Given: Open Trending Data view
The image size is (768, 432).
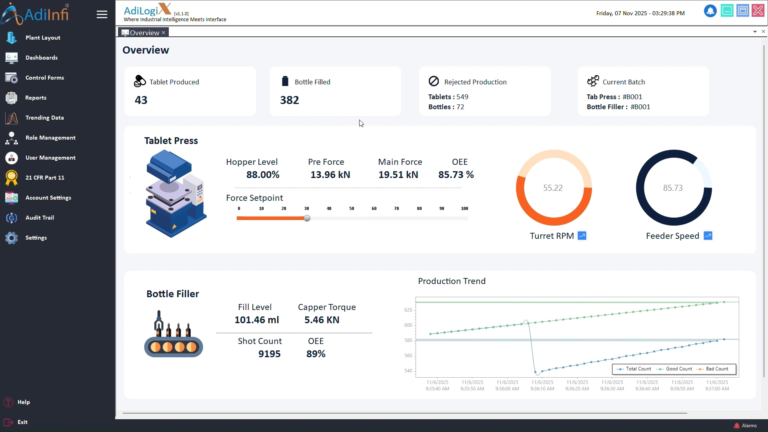Looking at the screenshot, I should (44, 118).
